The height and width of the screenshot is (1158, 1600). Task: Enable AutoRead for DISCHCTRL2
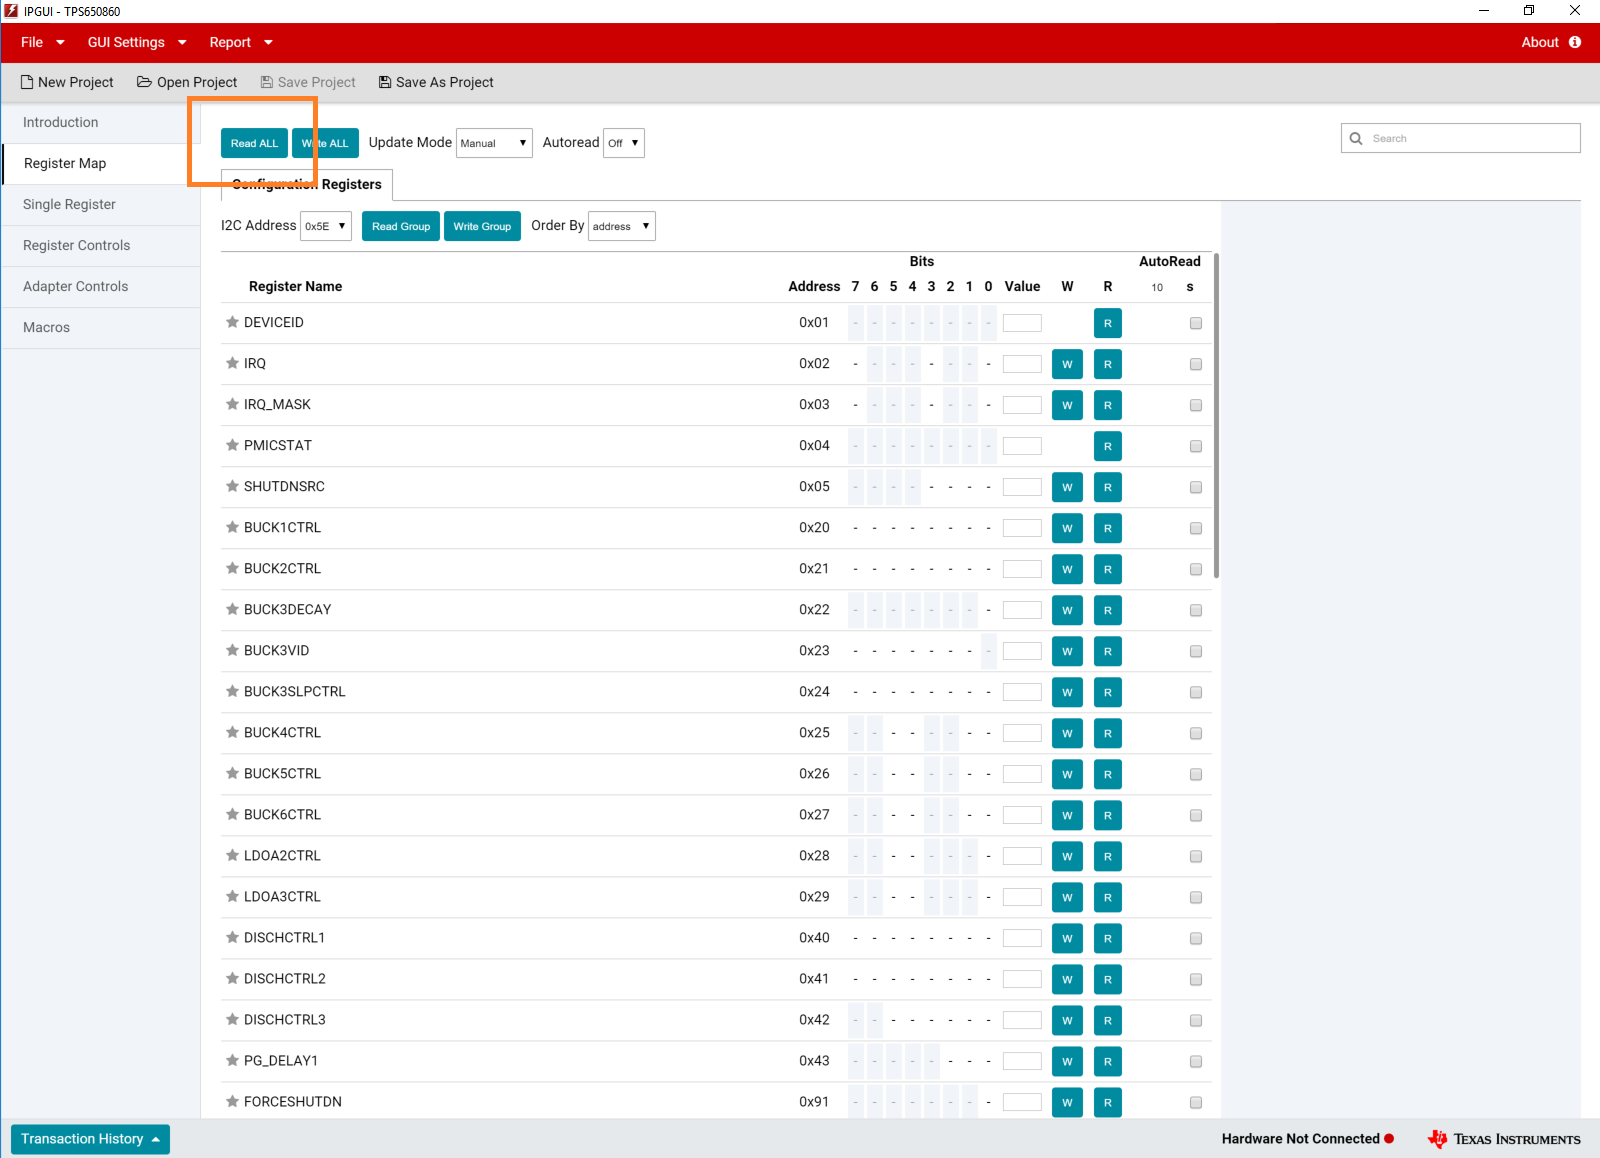point(1196,979)
